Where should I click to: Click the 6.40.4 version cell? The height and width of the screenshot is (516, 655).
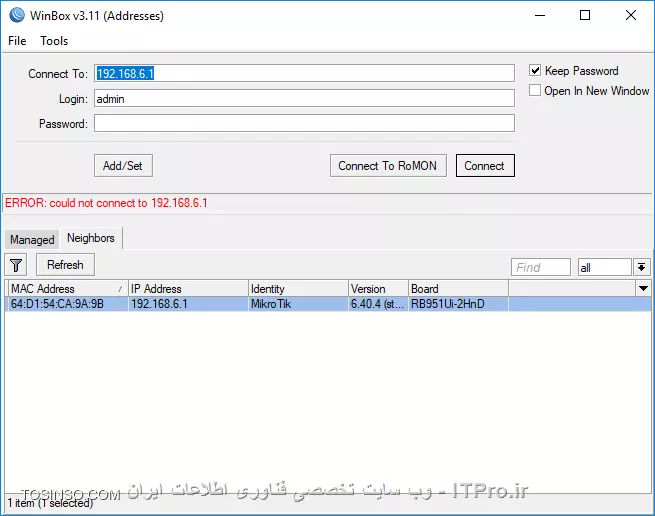378,304
